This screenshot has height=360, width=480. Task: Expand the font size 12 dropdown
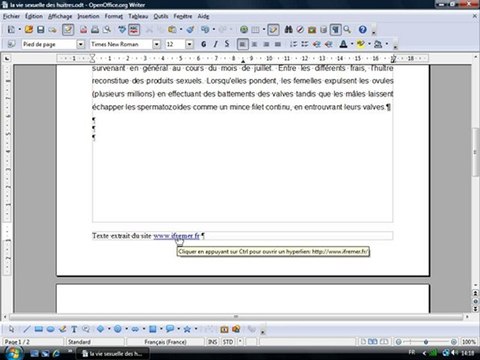point(189,44)
